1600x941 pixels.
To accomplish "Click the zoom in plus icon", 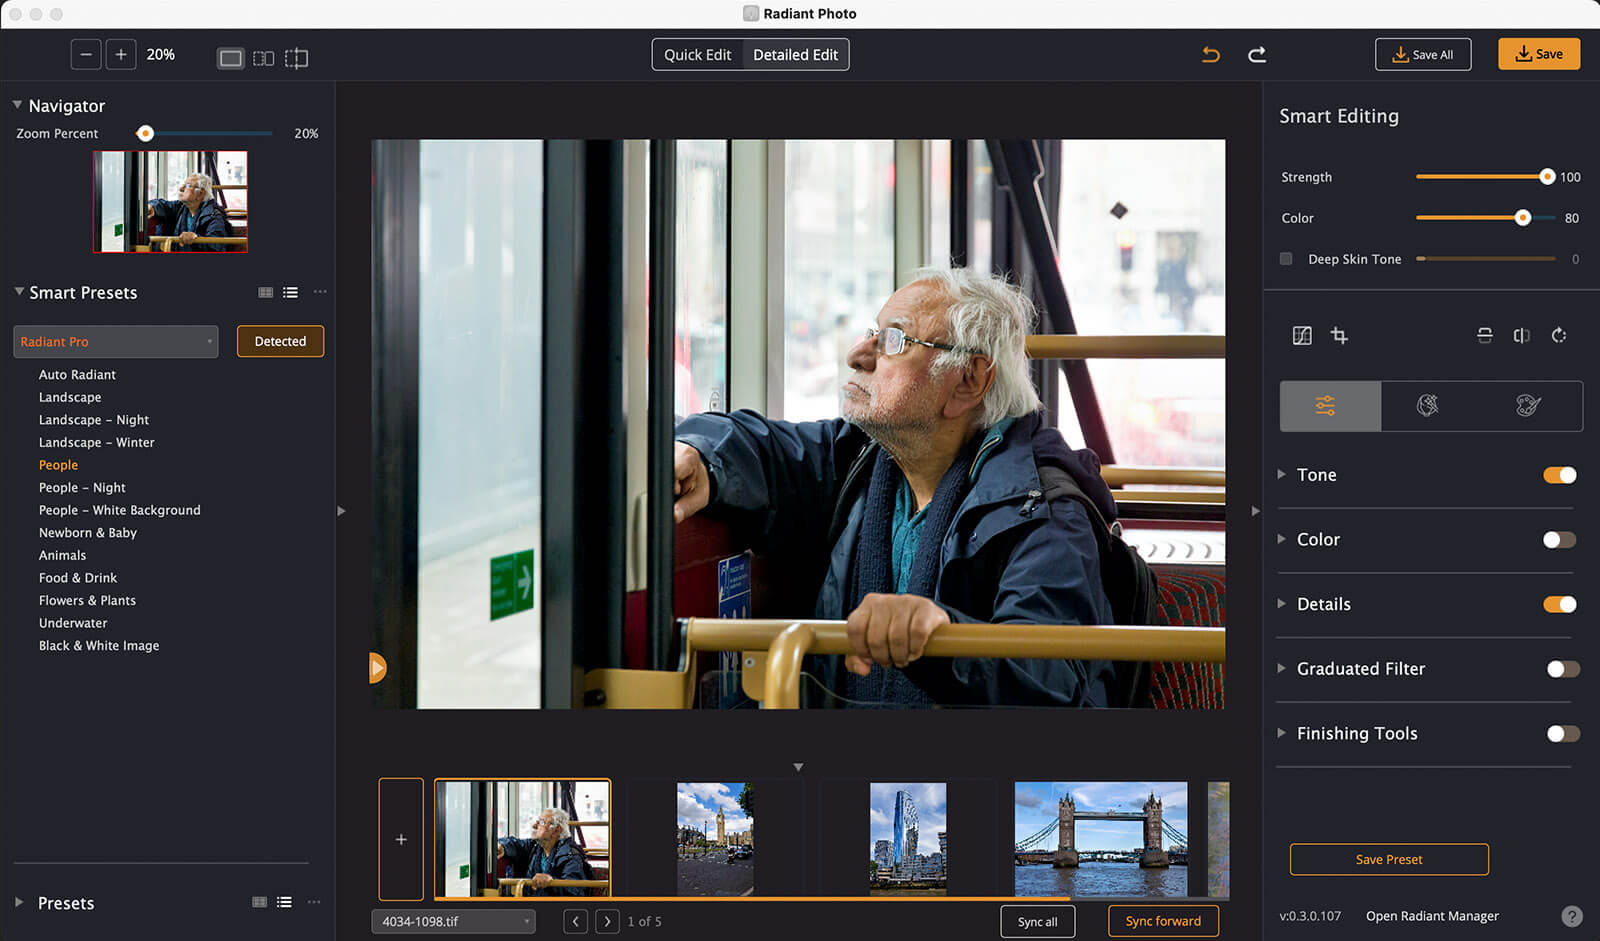I will pyautogui.click(x=121, y=55).
